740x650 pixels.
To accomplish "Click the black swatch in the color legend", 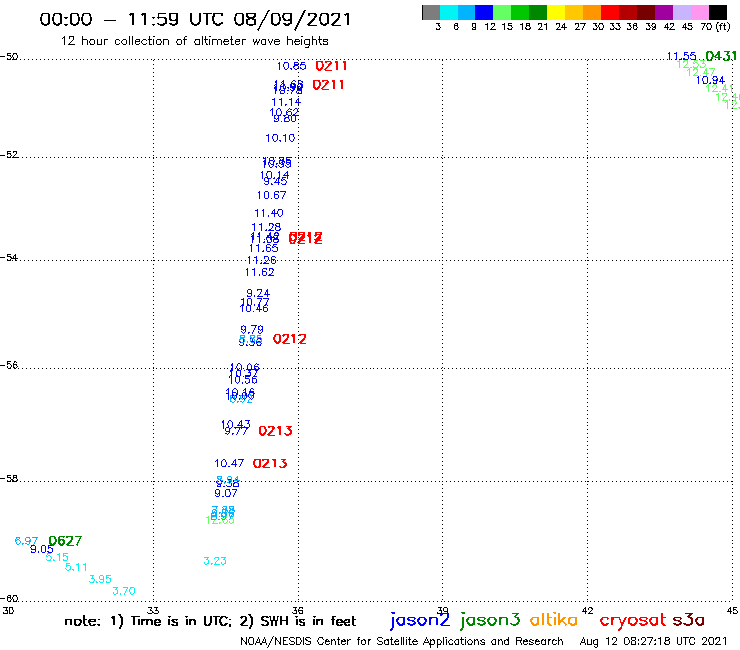I will (x=718, y=12).
